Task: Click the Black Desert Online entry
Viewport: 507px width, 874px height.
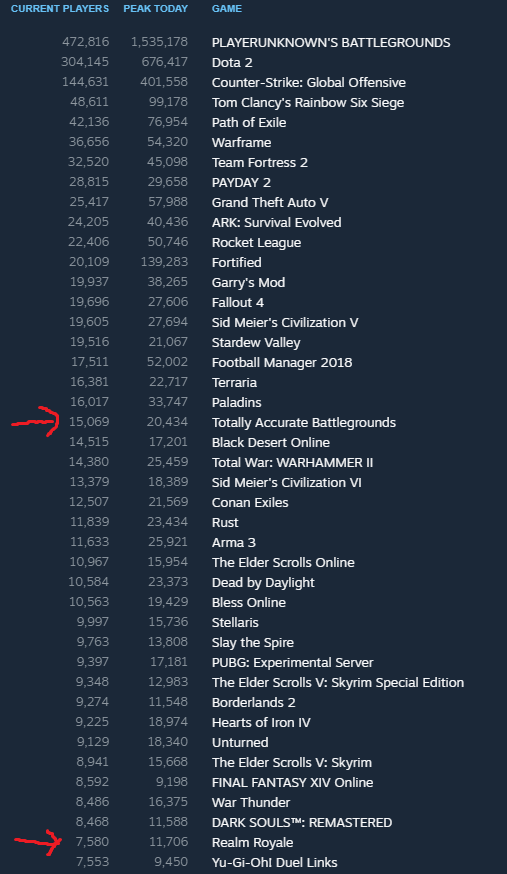Action: coord(271,443)
